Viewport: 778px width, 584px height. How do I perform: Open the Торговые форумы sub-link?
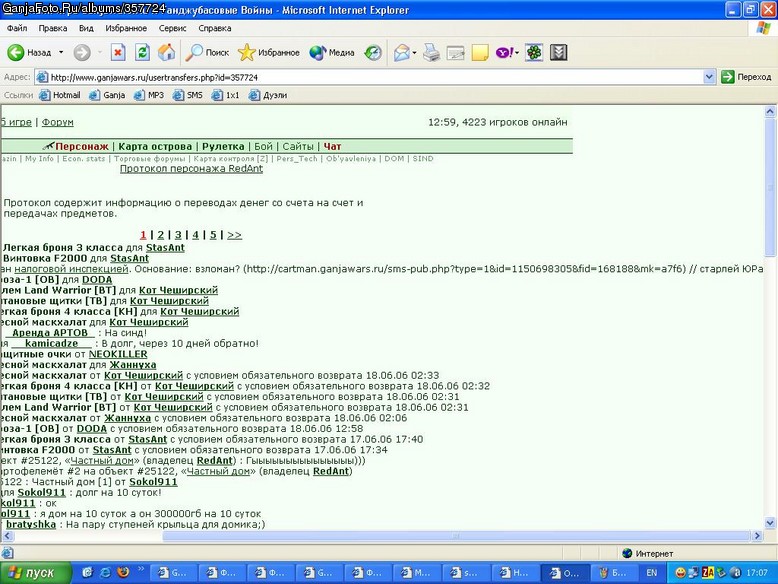pos(149,159)
